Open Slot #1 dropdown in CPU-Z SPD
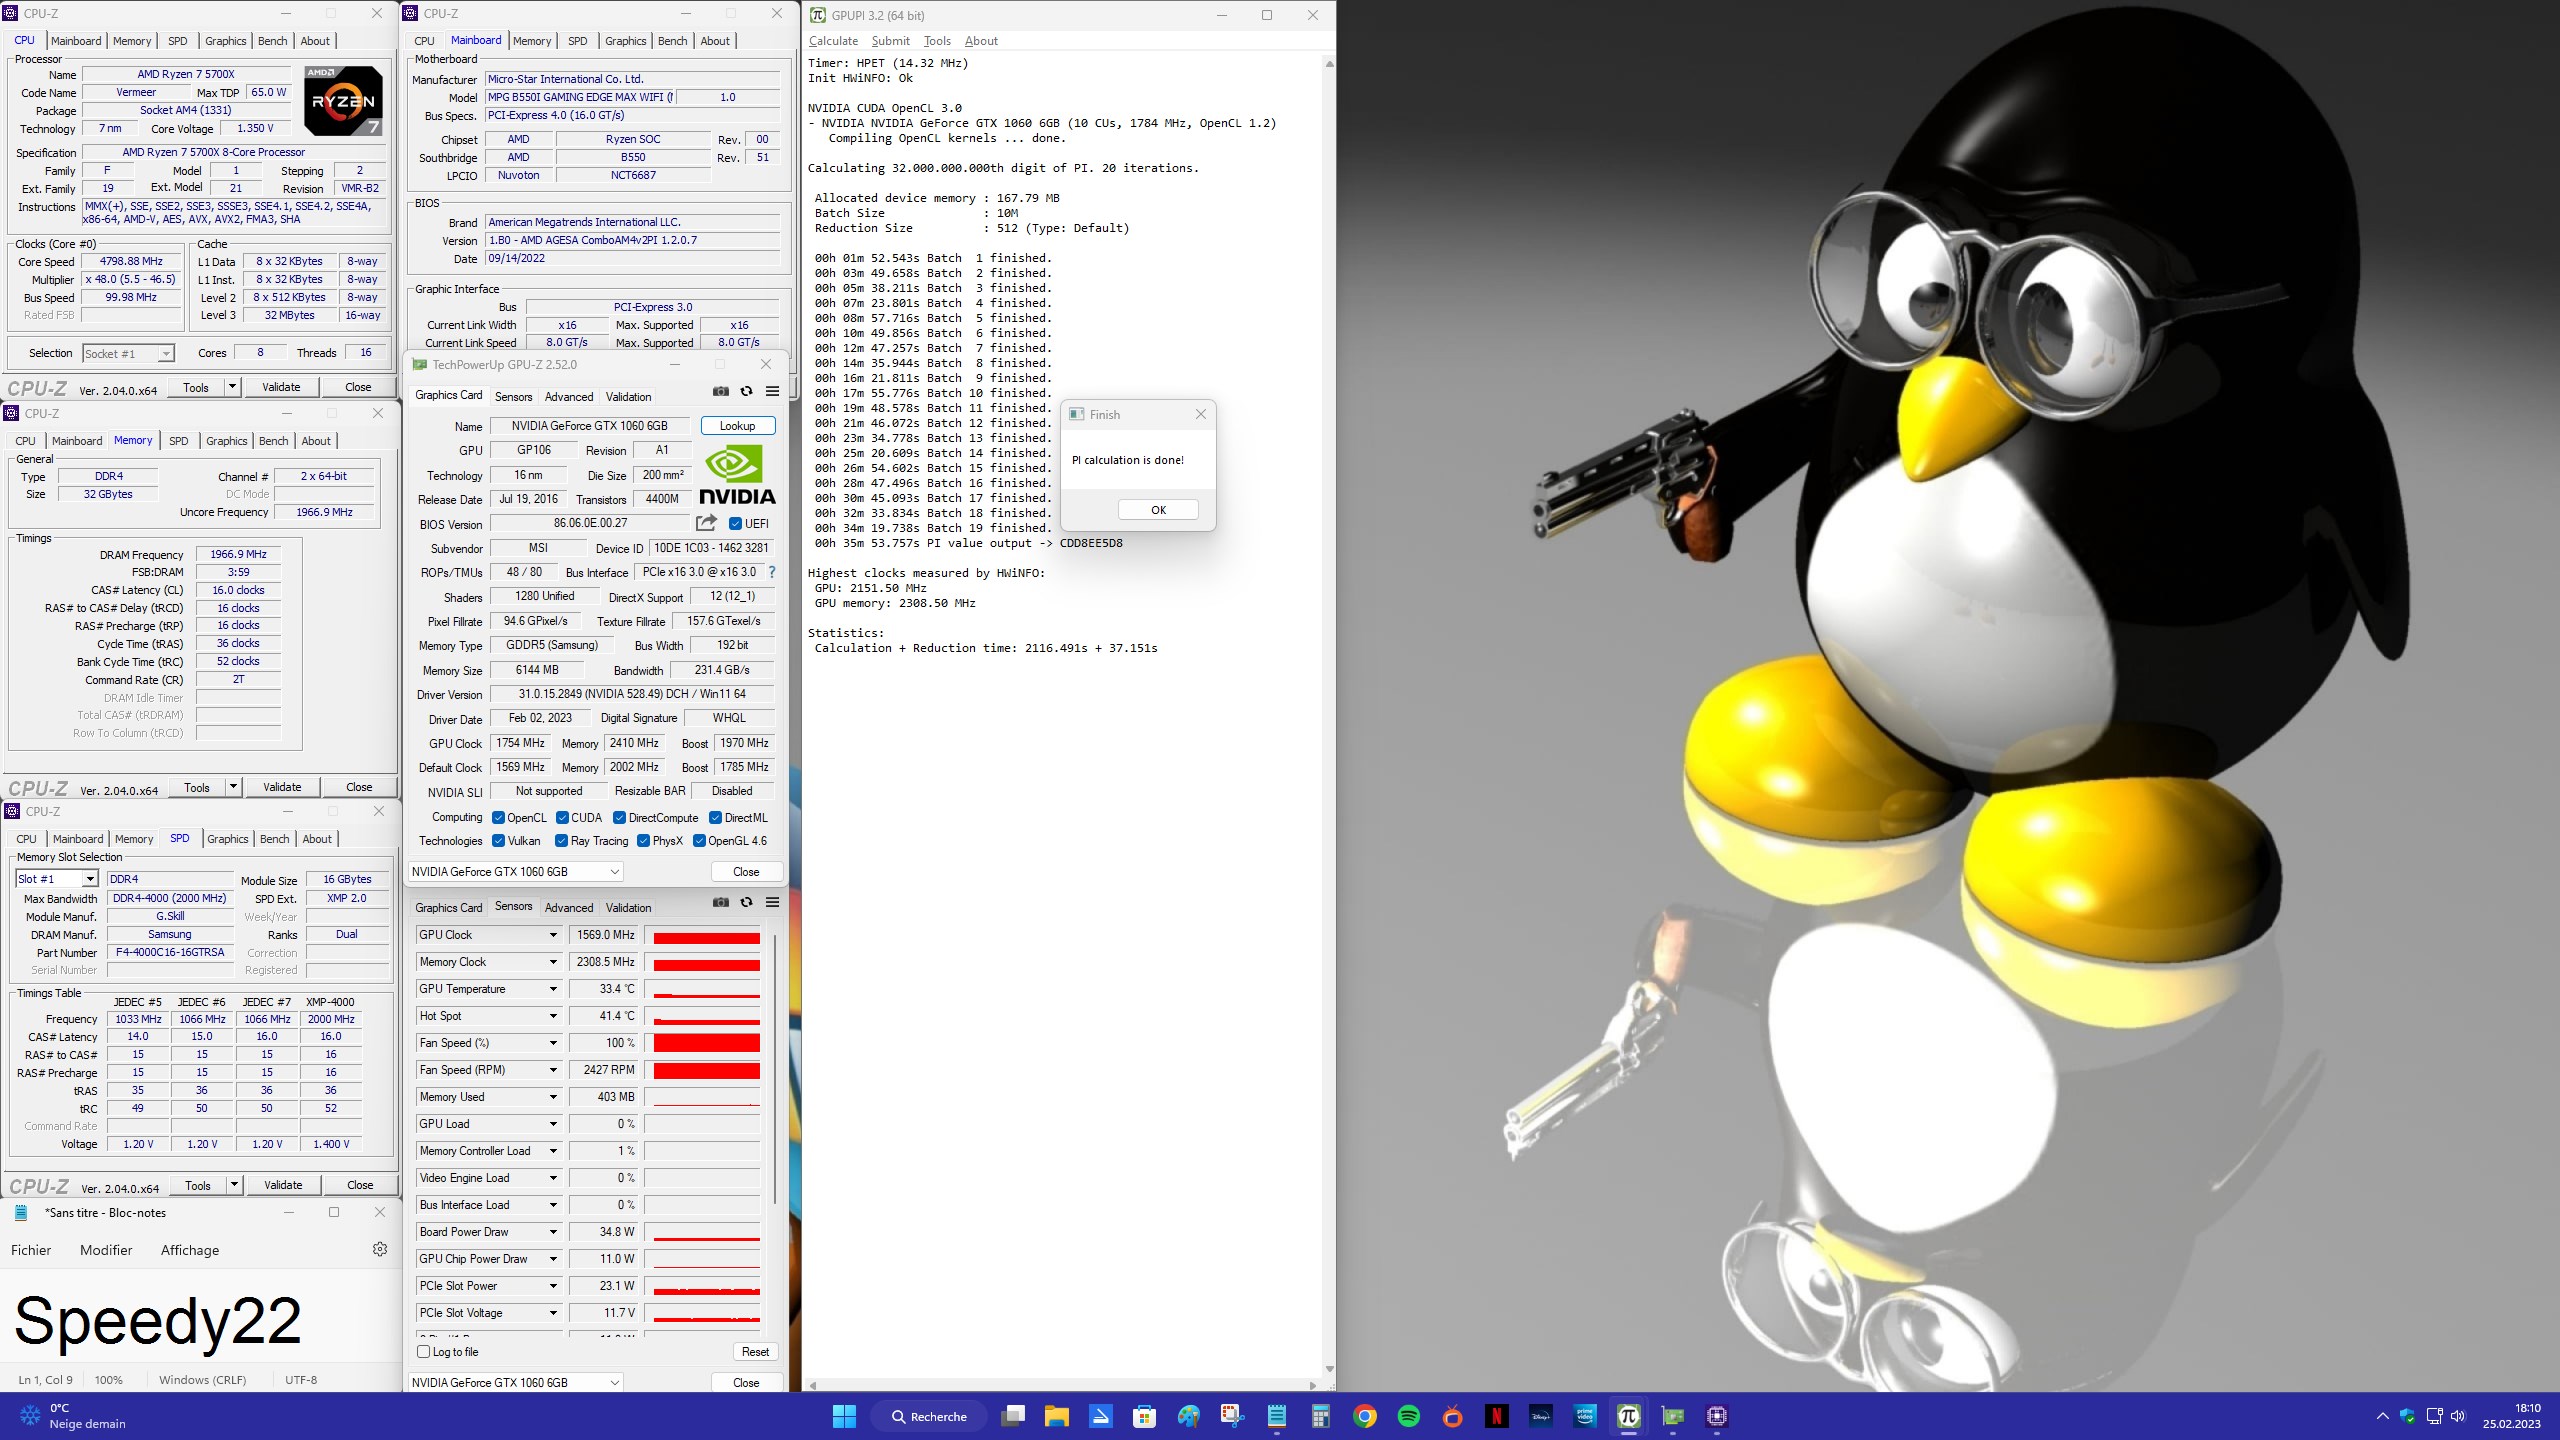The image size is (2560, 1440). (x=57, y=879)
